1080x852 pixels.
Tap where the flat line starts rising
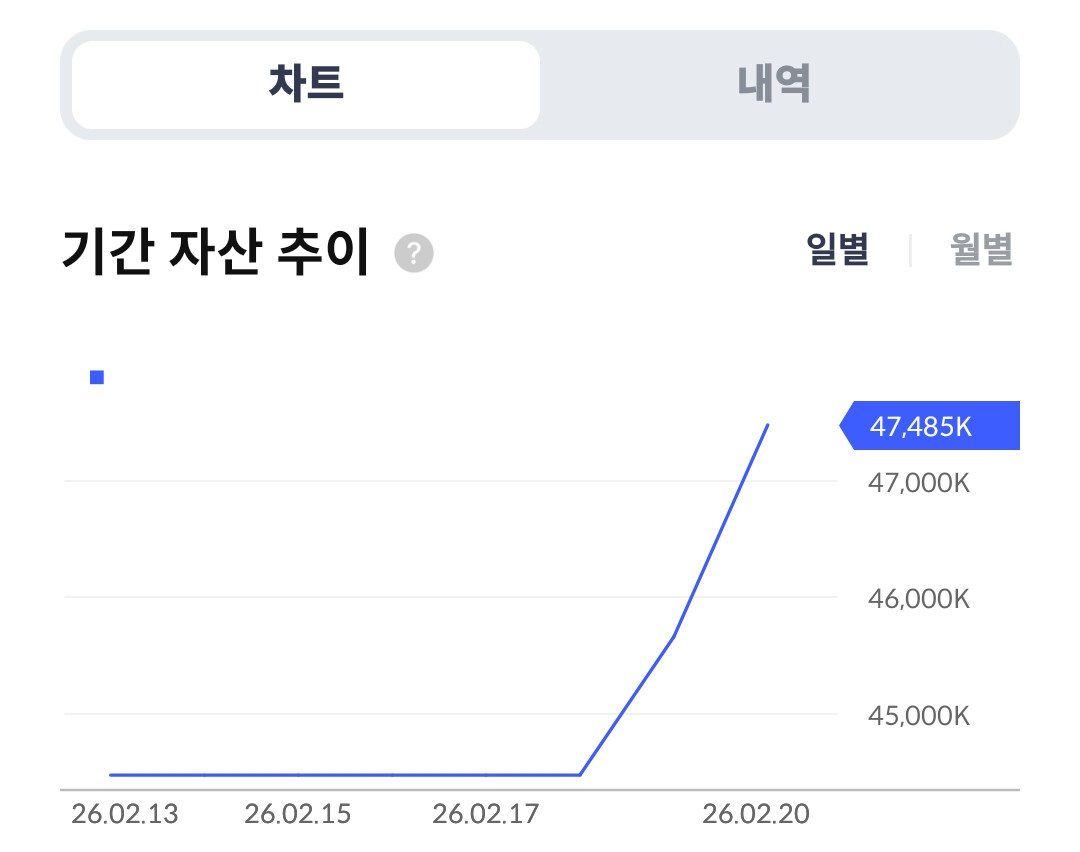[x=580, y=775]
